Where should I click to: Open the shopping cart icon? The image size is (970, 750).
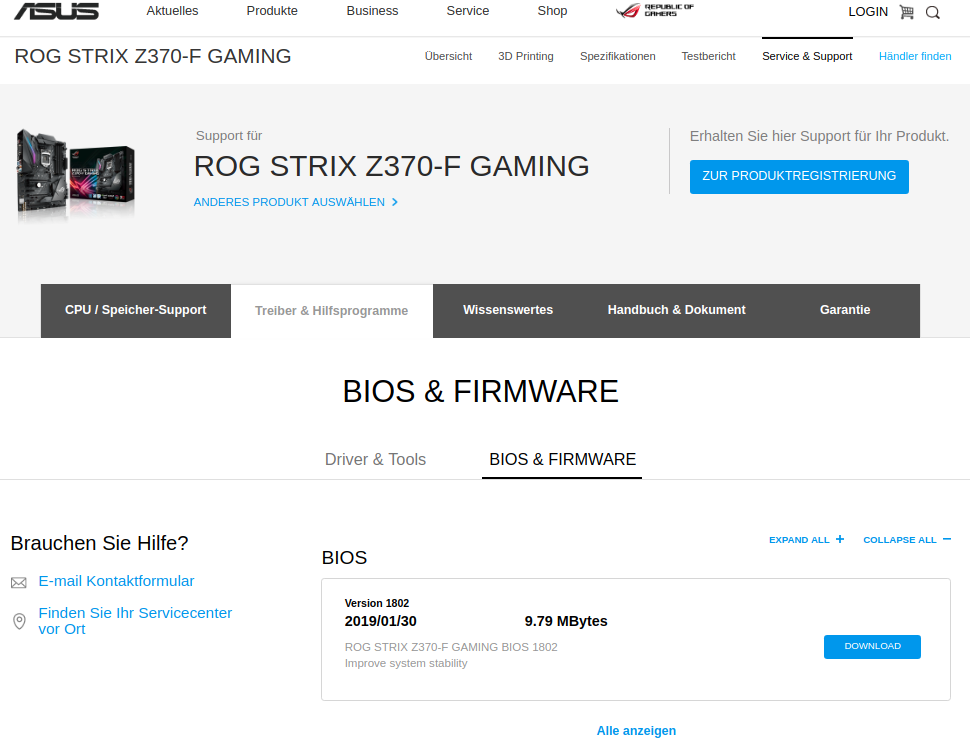click(x=906, y=12)
